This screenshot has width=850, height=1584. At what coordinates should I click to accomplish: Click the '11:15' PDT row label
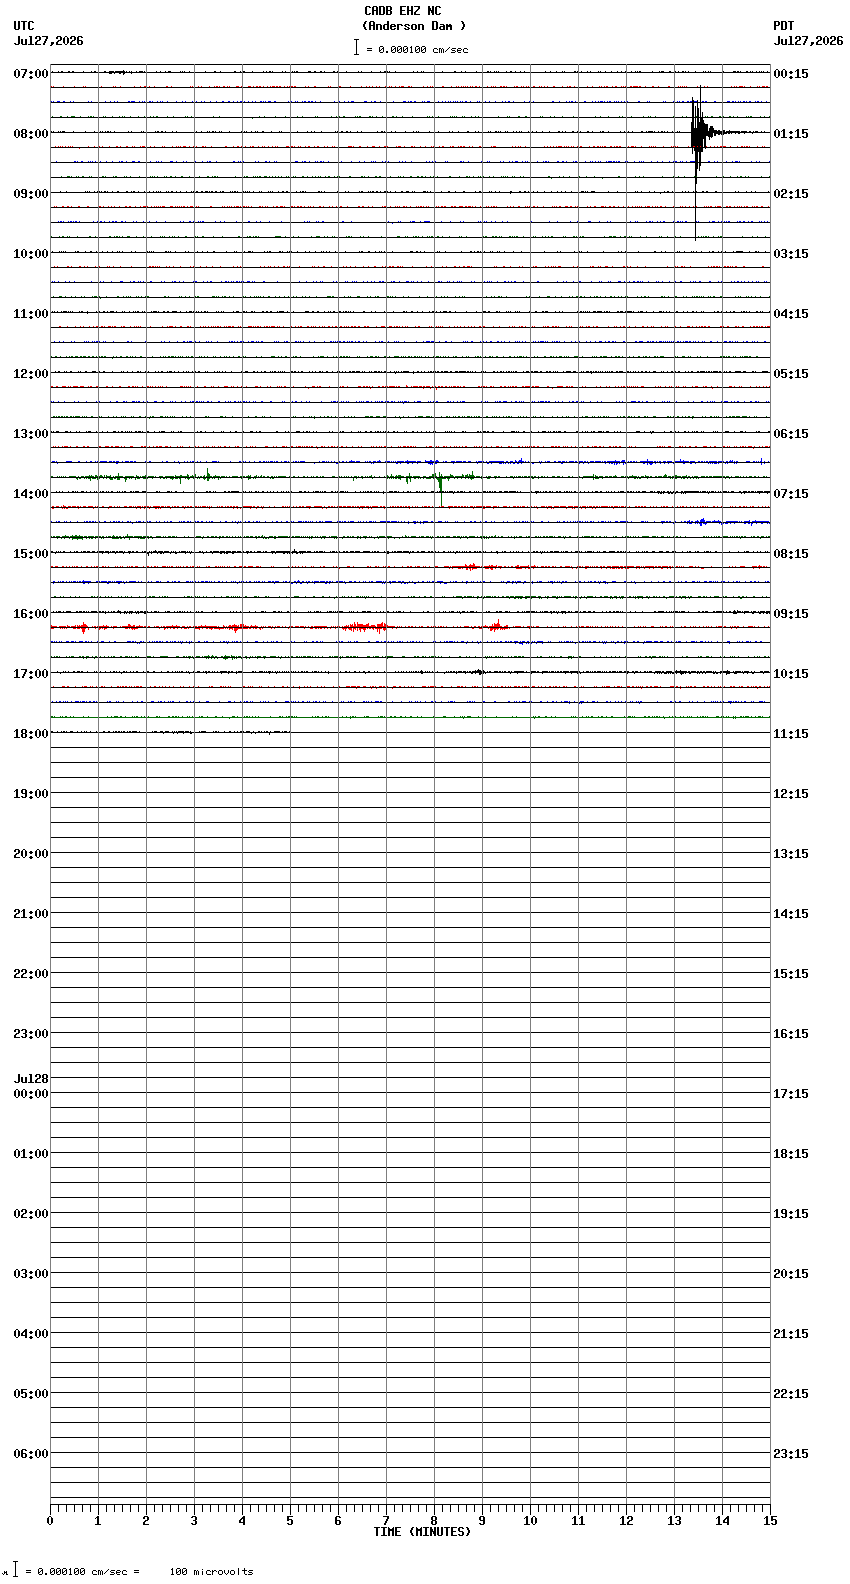[x=791, y=734]
